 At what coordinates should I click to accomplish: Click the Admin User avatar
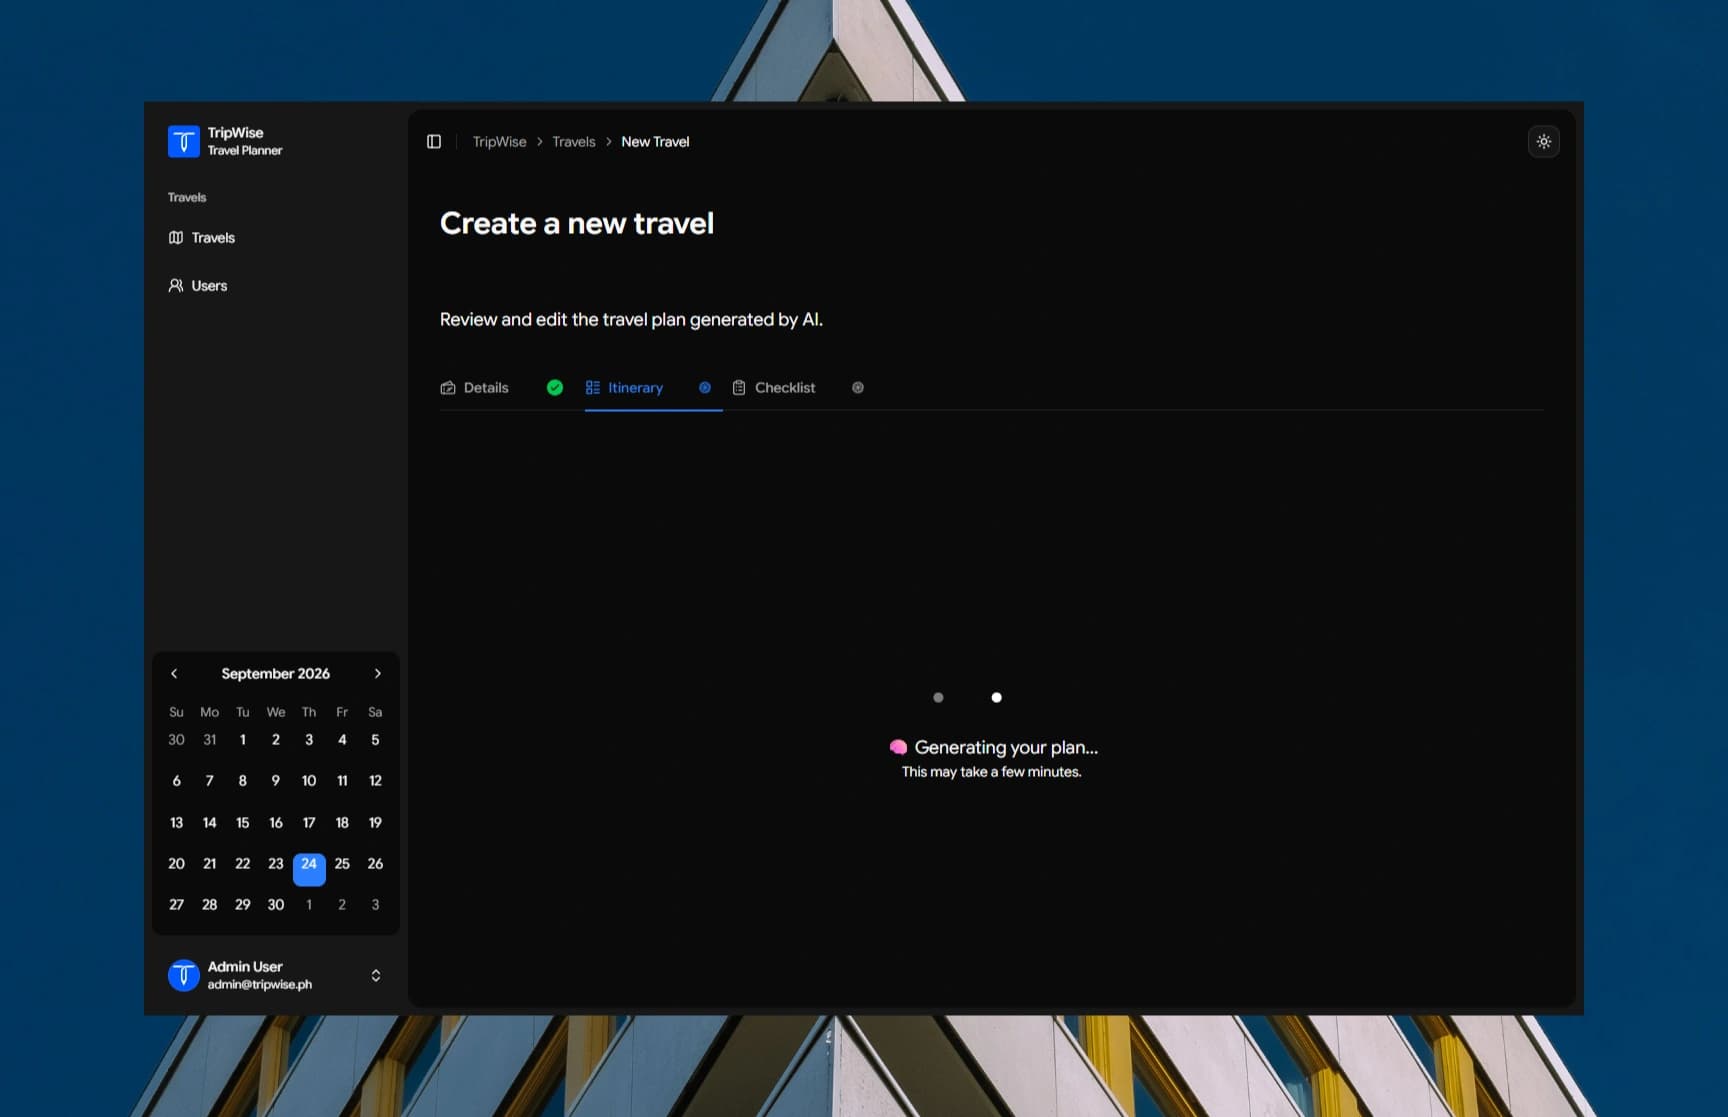(183, 975)
